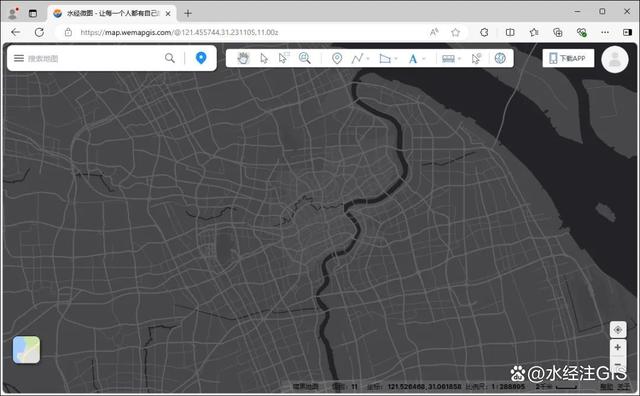This screenshot has height=396, width=640.
Task: Open the hamburger menu in search box
Action: coord(19,58)
